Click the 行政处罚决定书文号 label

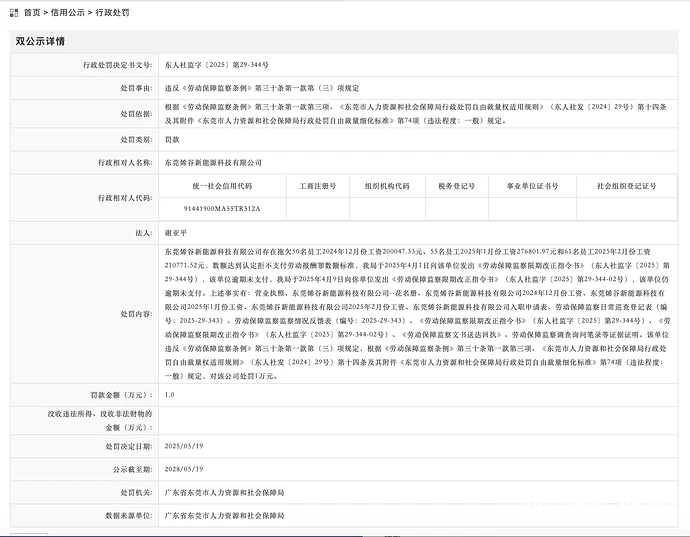(x=117, y=65)
